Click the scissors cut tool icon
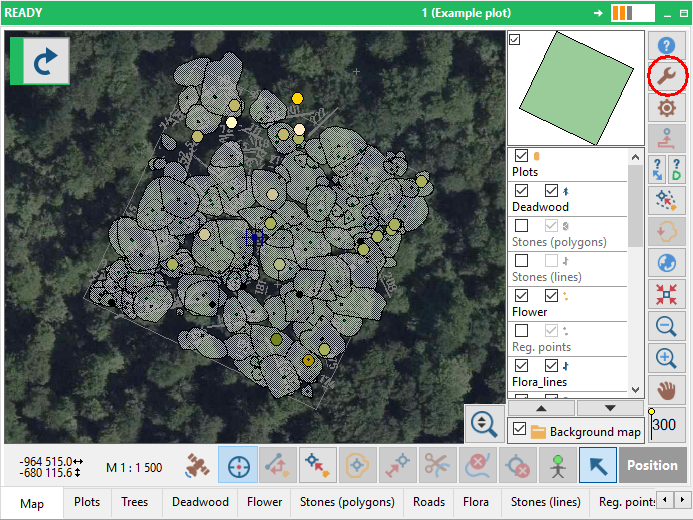Image resolution: width=693 pixels, height=520 pixels. [436, 465]
